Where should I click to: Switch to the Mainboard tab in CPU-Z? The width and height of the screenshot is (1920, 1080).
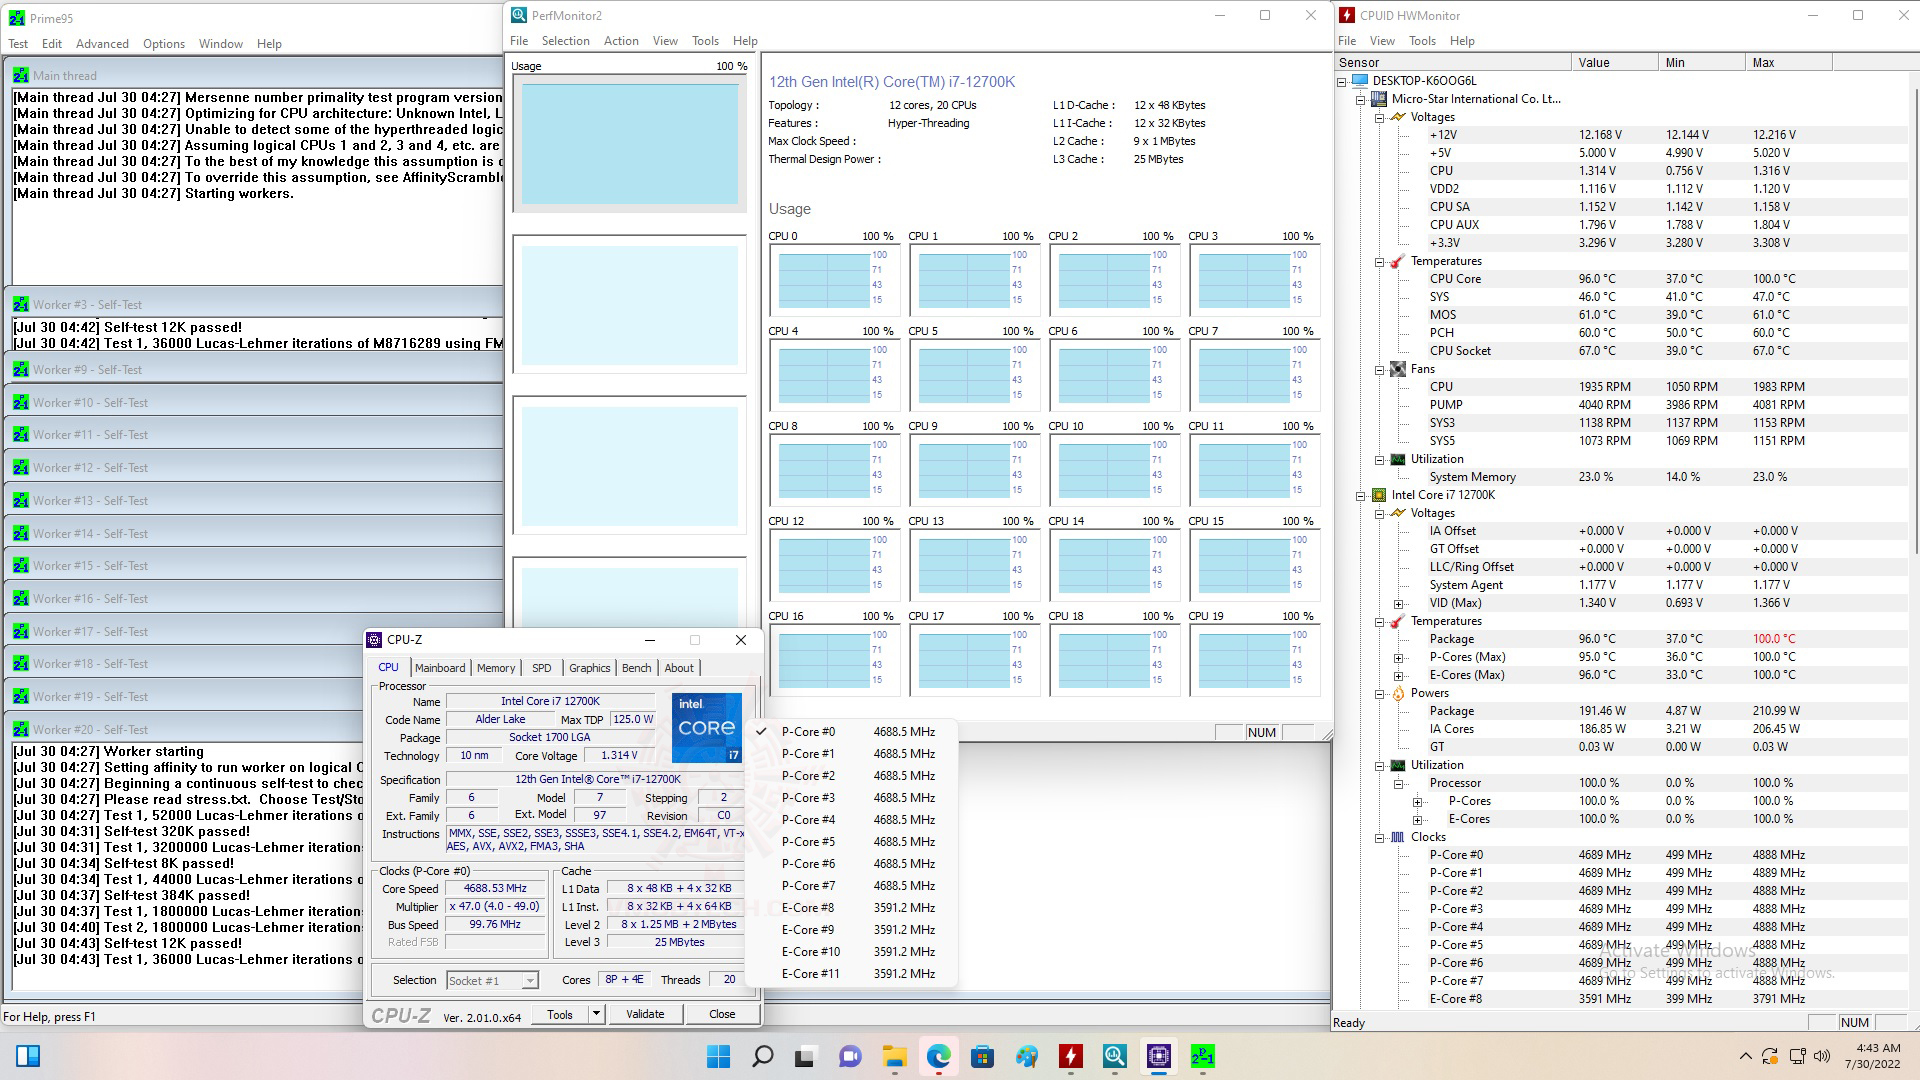coord(440,668)
